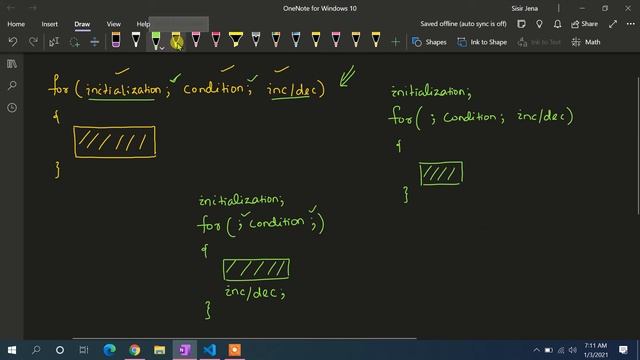The image size is (640, 360).
Task: Open the clock showing 7:11 AM
Action: point(596,350)
